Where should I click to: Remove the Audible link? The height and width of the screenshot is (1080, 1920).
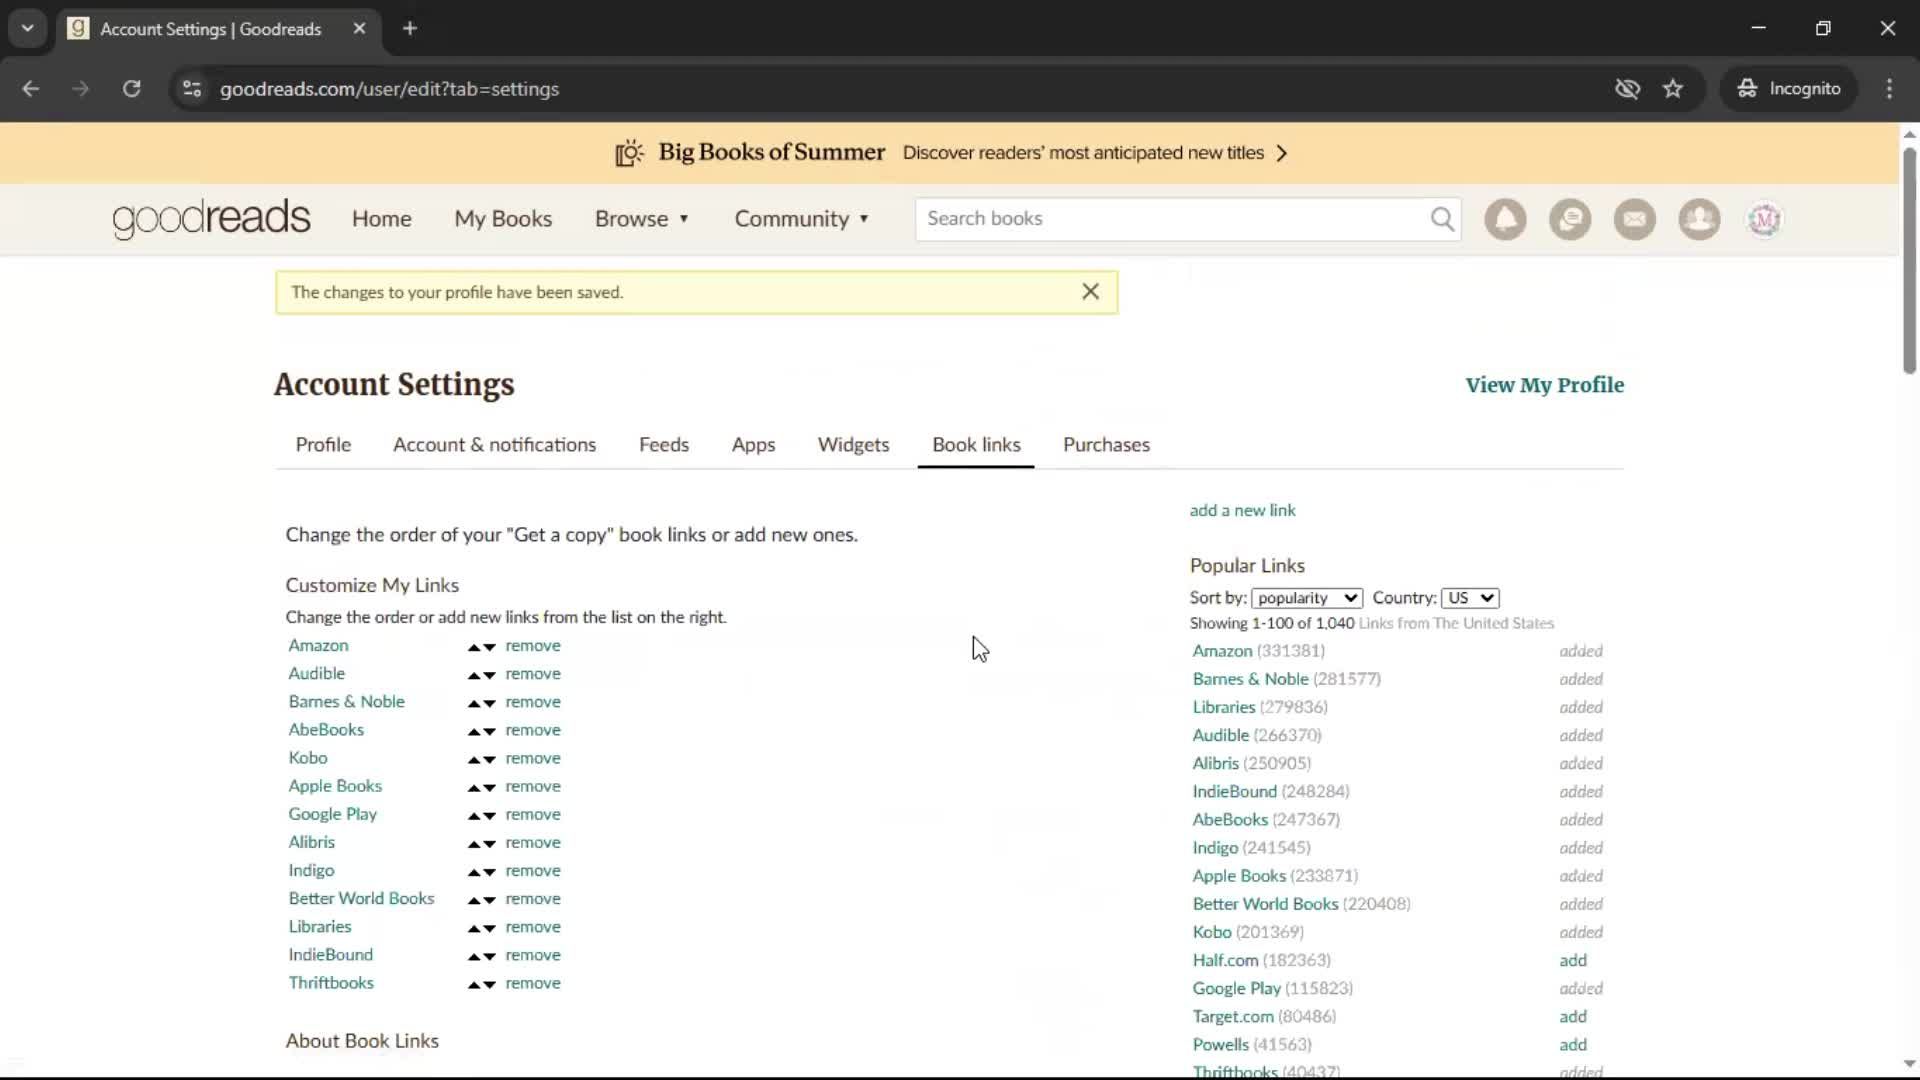point(533,674)
